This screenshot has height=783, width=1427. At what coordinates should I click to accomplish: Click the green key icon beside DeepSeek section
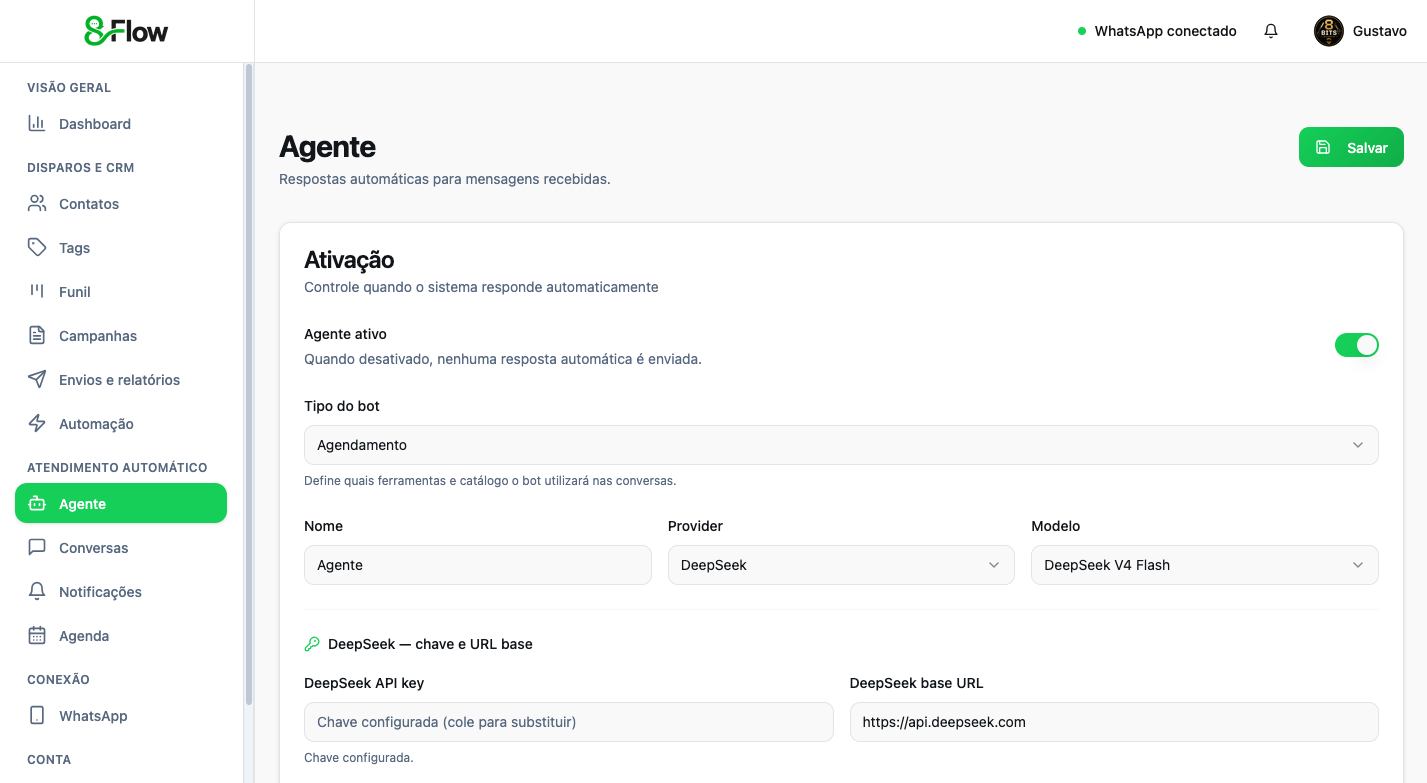(x=312, y=644)
